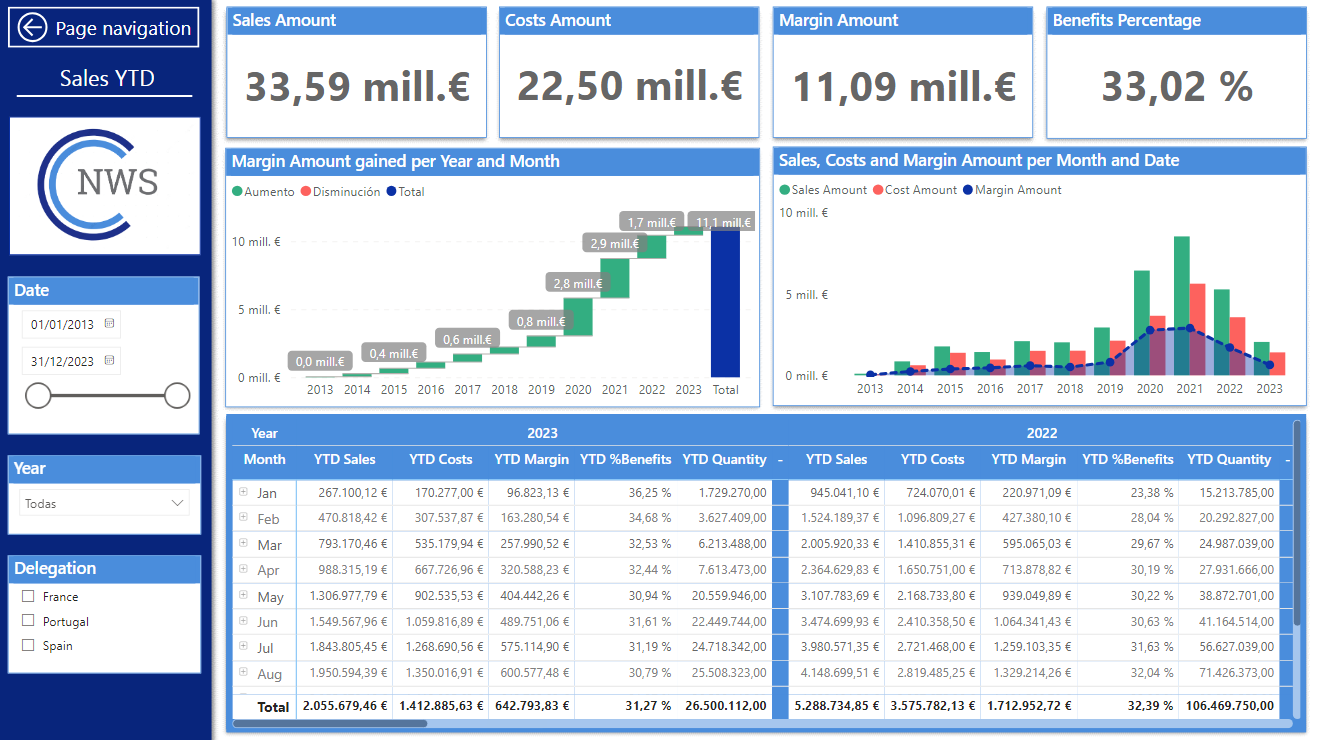Open the Year dropdown showing Todas
Screen dimensions: 1318x740
pyautogui.click(x=105, y=503)
